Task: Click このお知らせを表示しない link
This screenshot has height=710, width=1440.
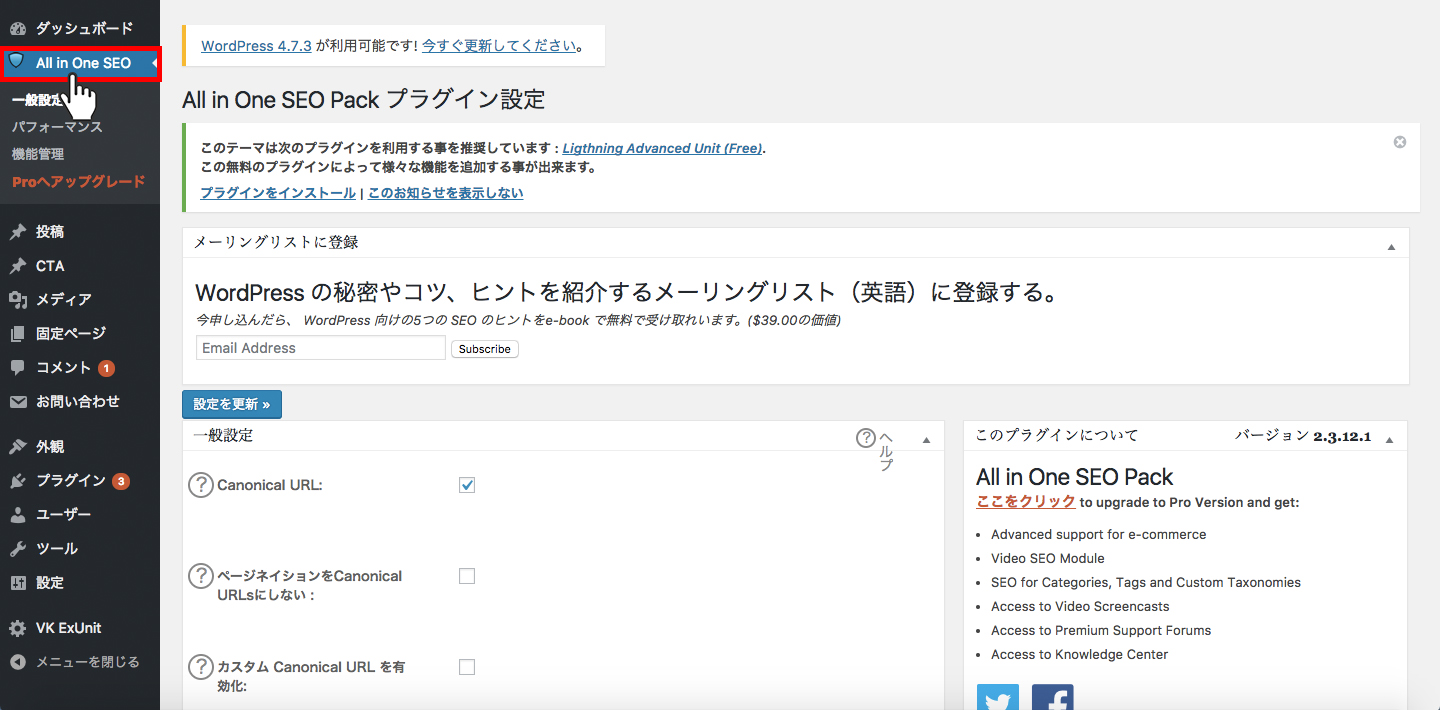Action: 445,193
